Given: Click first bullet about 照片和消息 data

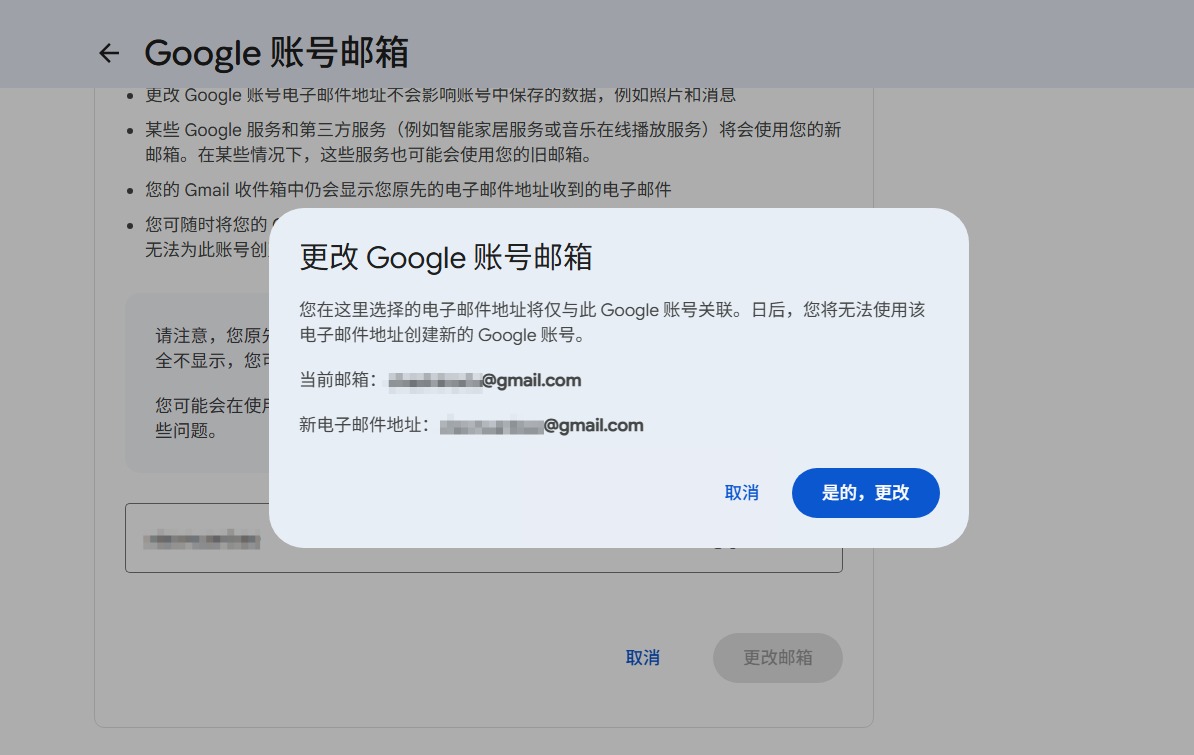Looking at the screenshot, I should coord(440,95).
